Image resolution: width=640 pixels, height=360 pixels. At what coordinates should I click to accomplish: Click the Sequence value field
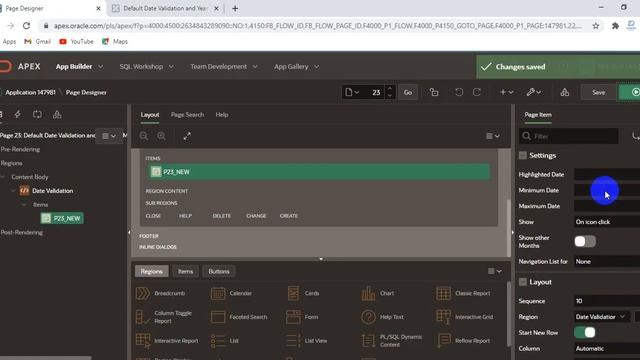[607, 301]
